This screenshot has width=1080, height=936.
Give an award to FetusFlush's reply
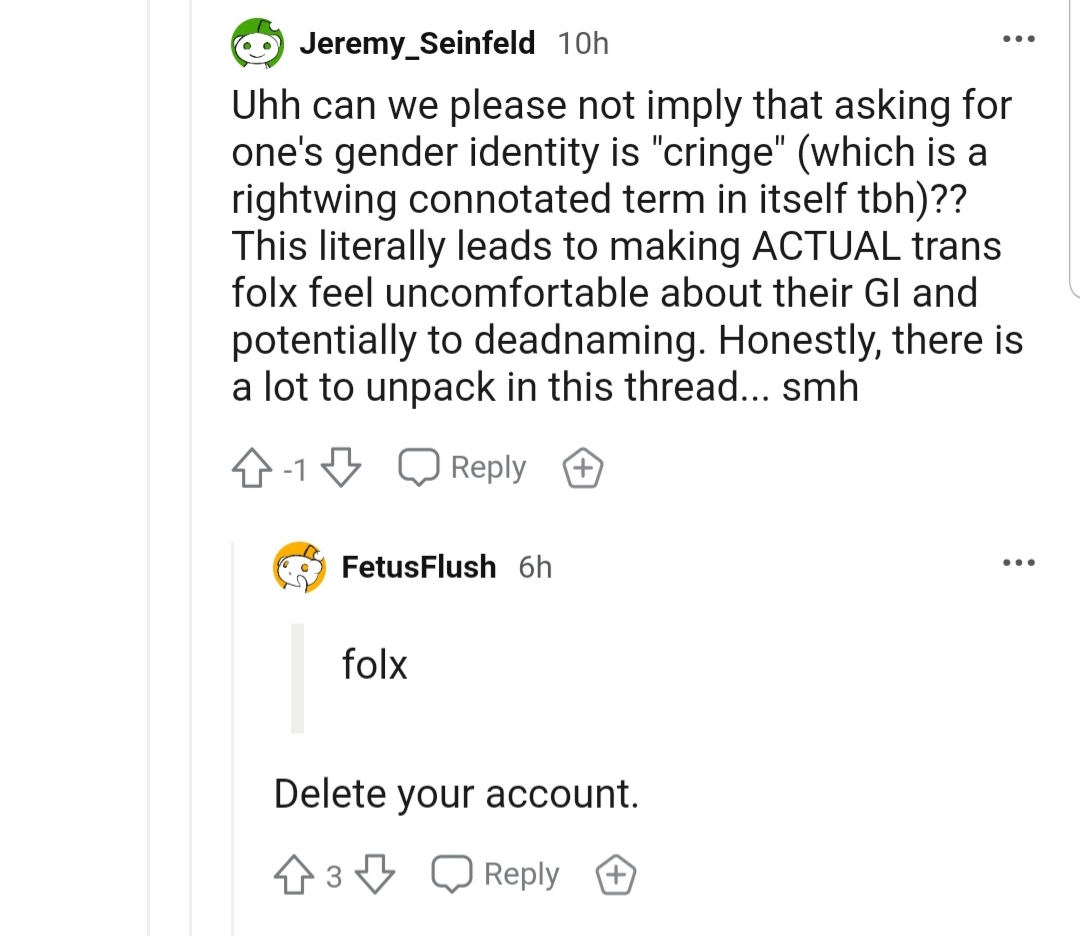[616, 875]
